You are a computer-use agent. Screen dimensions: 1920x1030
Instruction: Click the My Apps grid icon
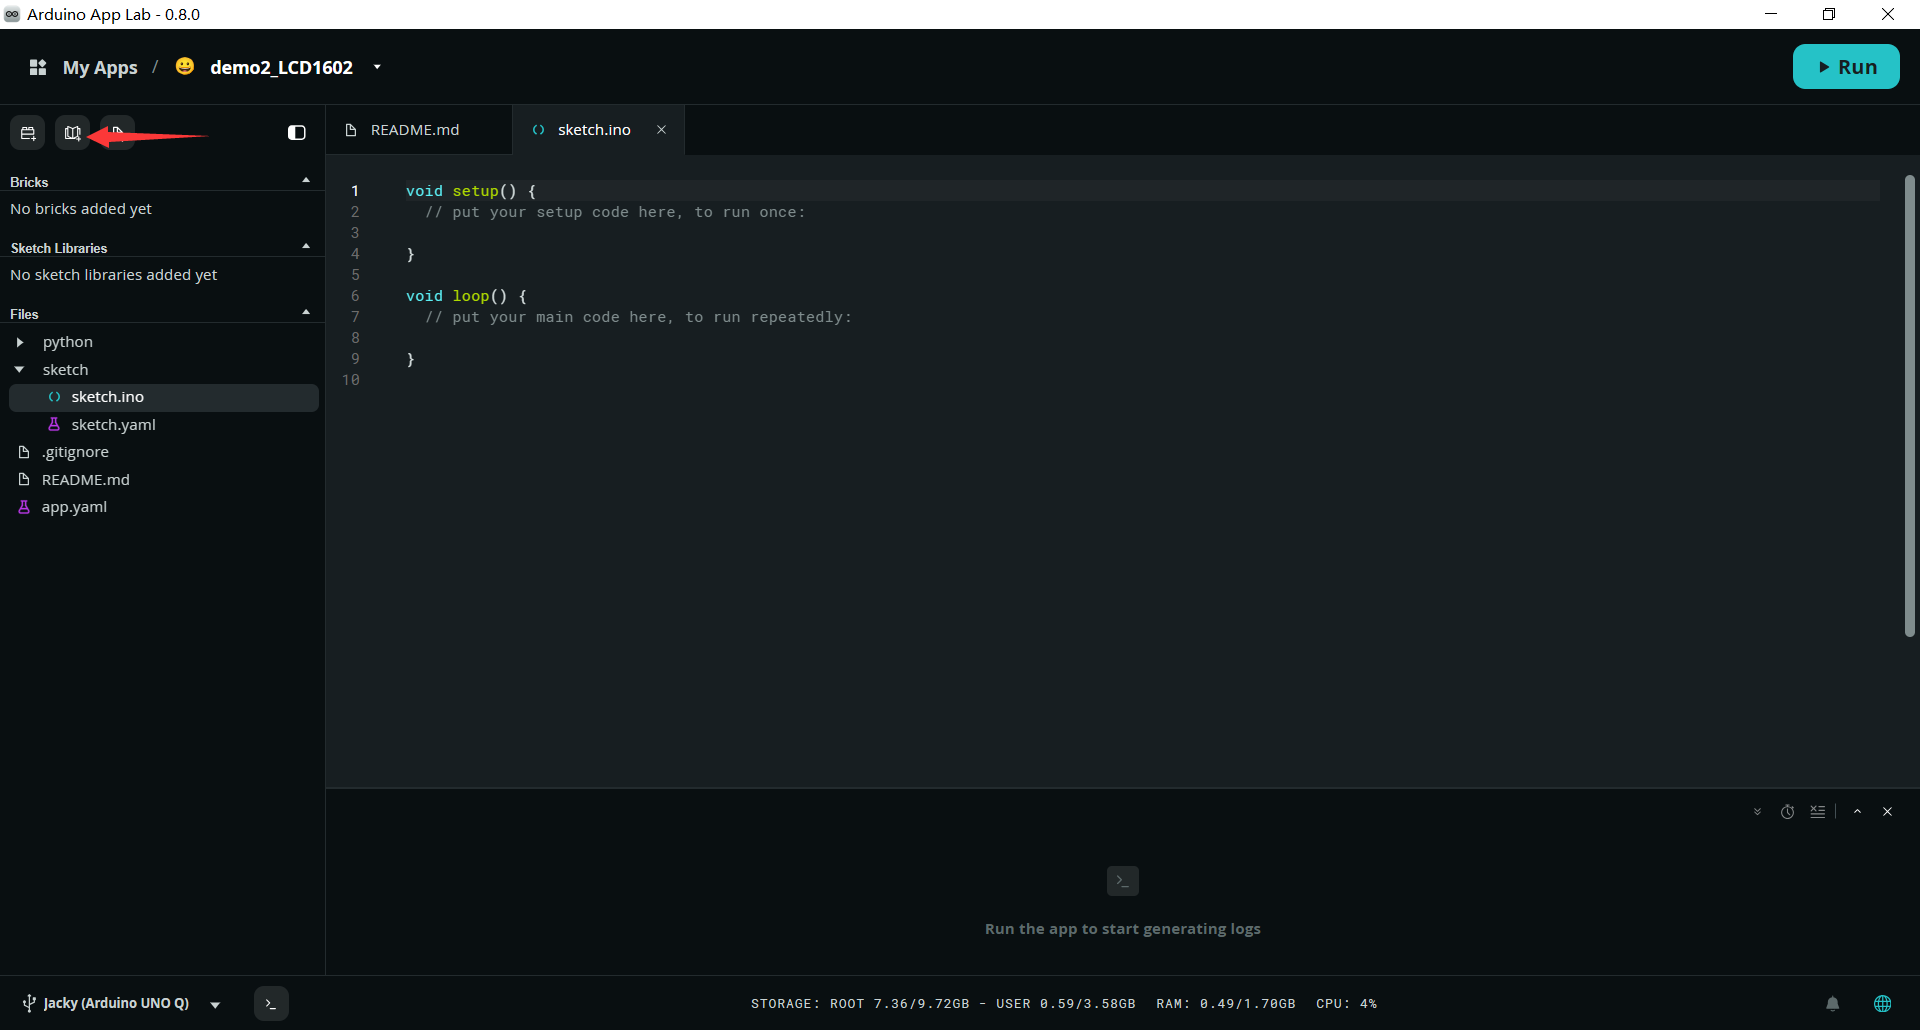tap(38, 67)
